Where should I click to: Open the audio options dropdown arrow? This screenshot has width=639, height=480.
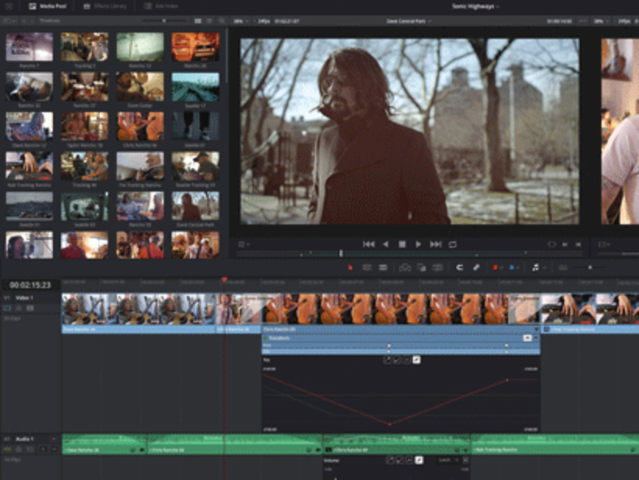pos(544,268)
